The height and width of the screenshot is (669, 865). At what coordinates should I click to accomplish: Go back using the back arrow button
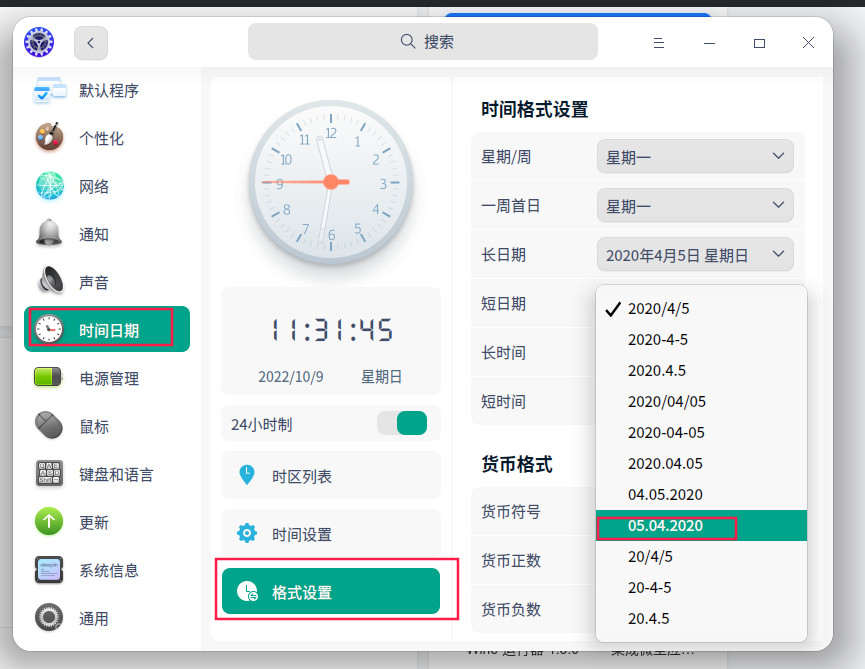tap(91, 42)
